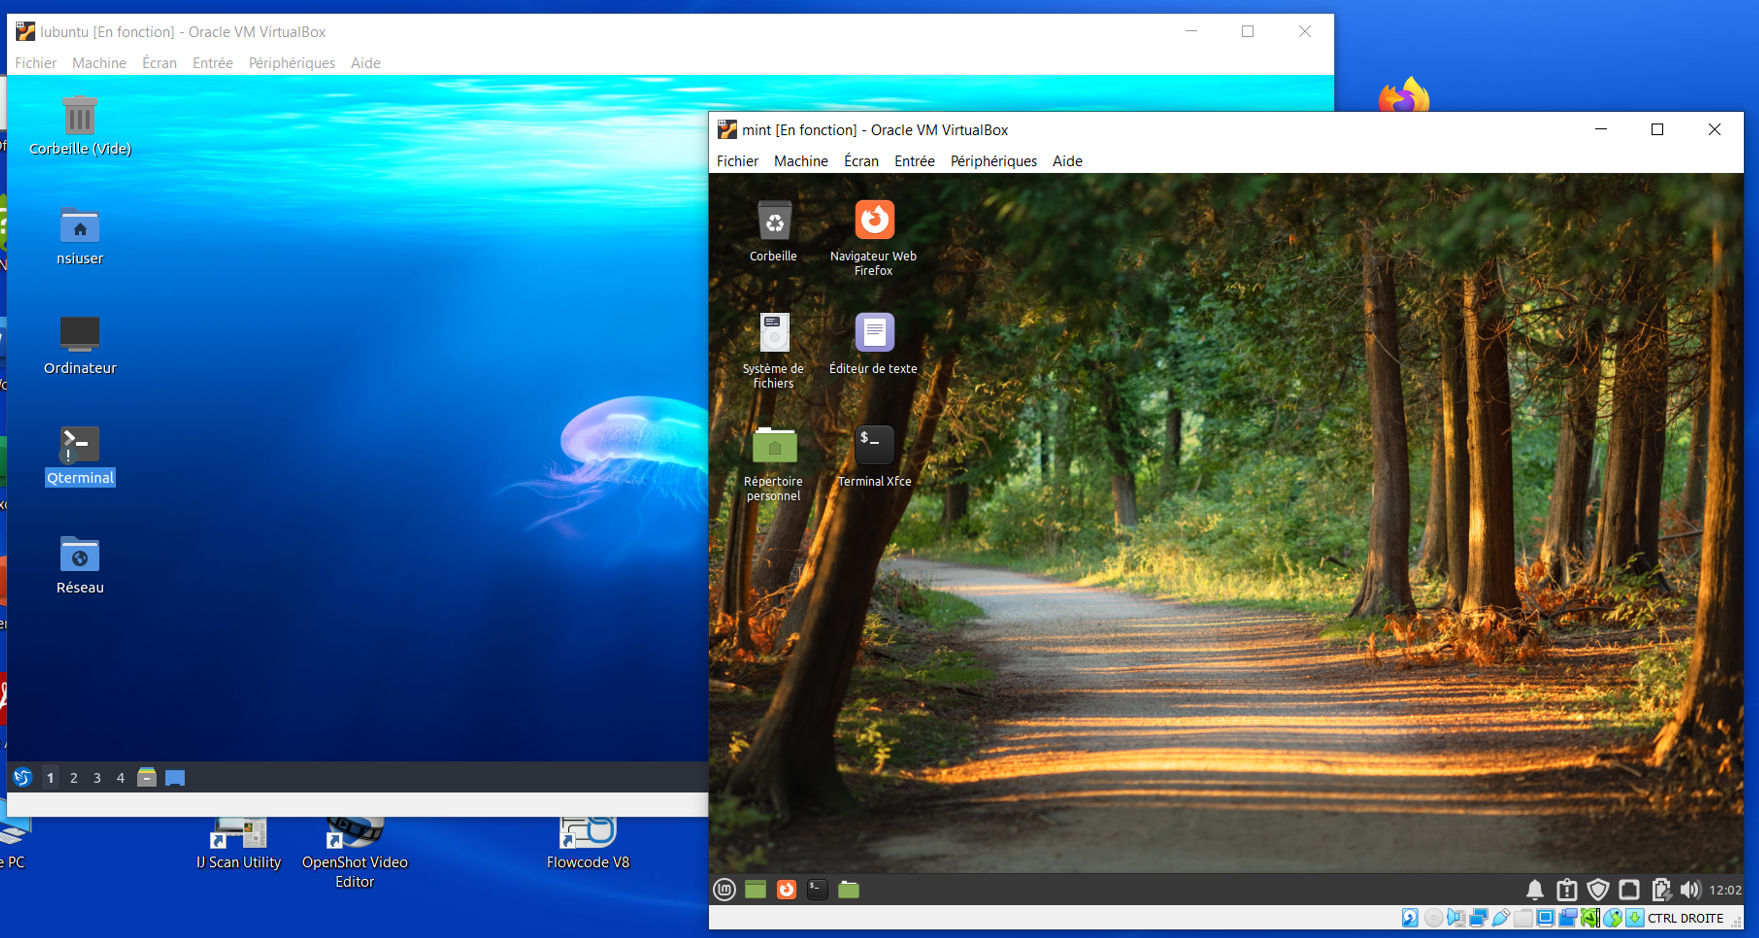Open the Périphériques menu in the mint window

(x=992, y=161)
